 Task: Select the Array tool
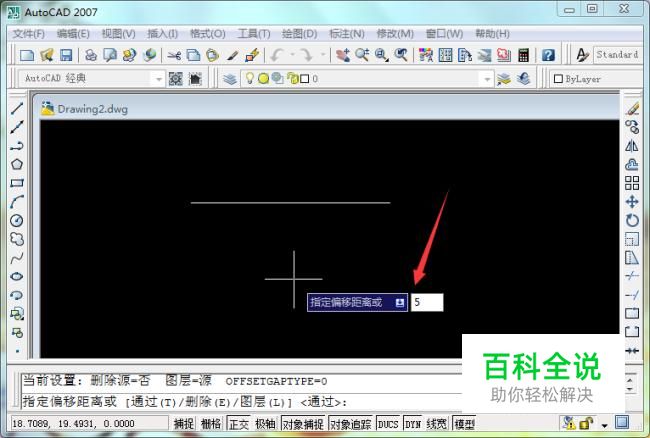coord(632,183)
